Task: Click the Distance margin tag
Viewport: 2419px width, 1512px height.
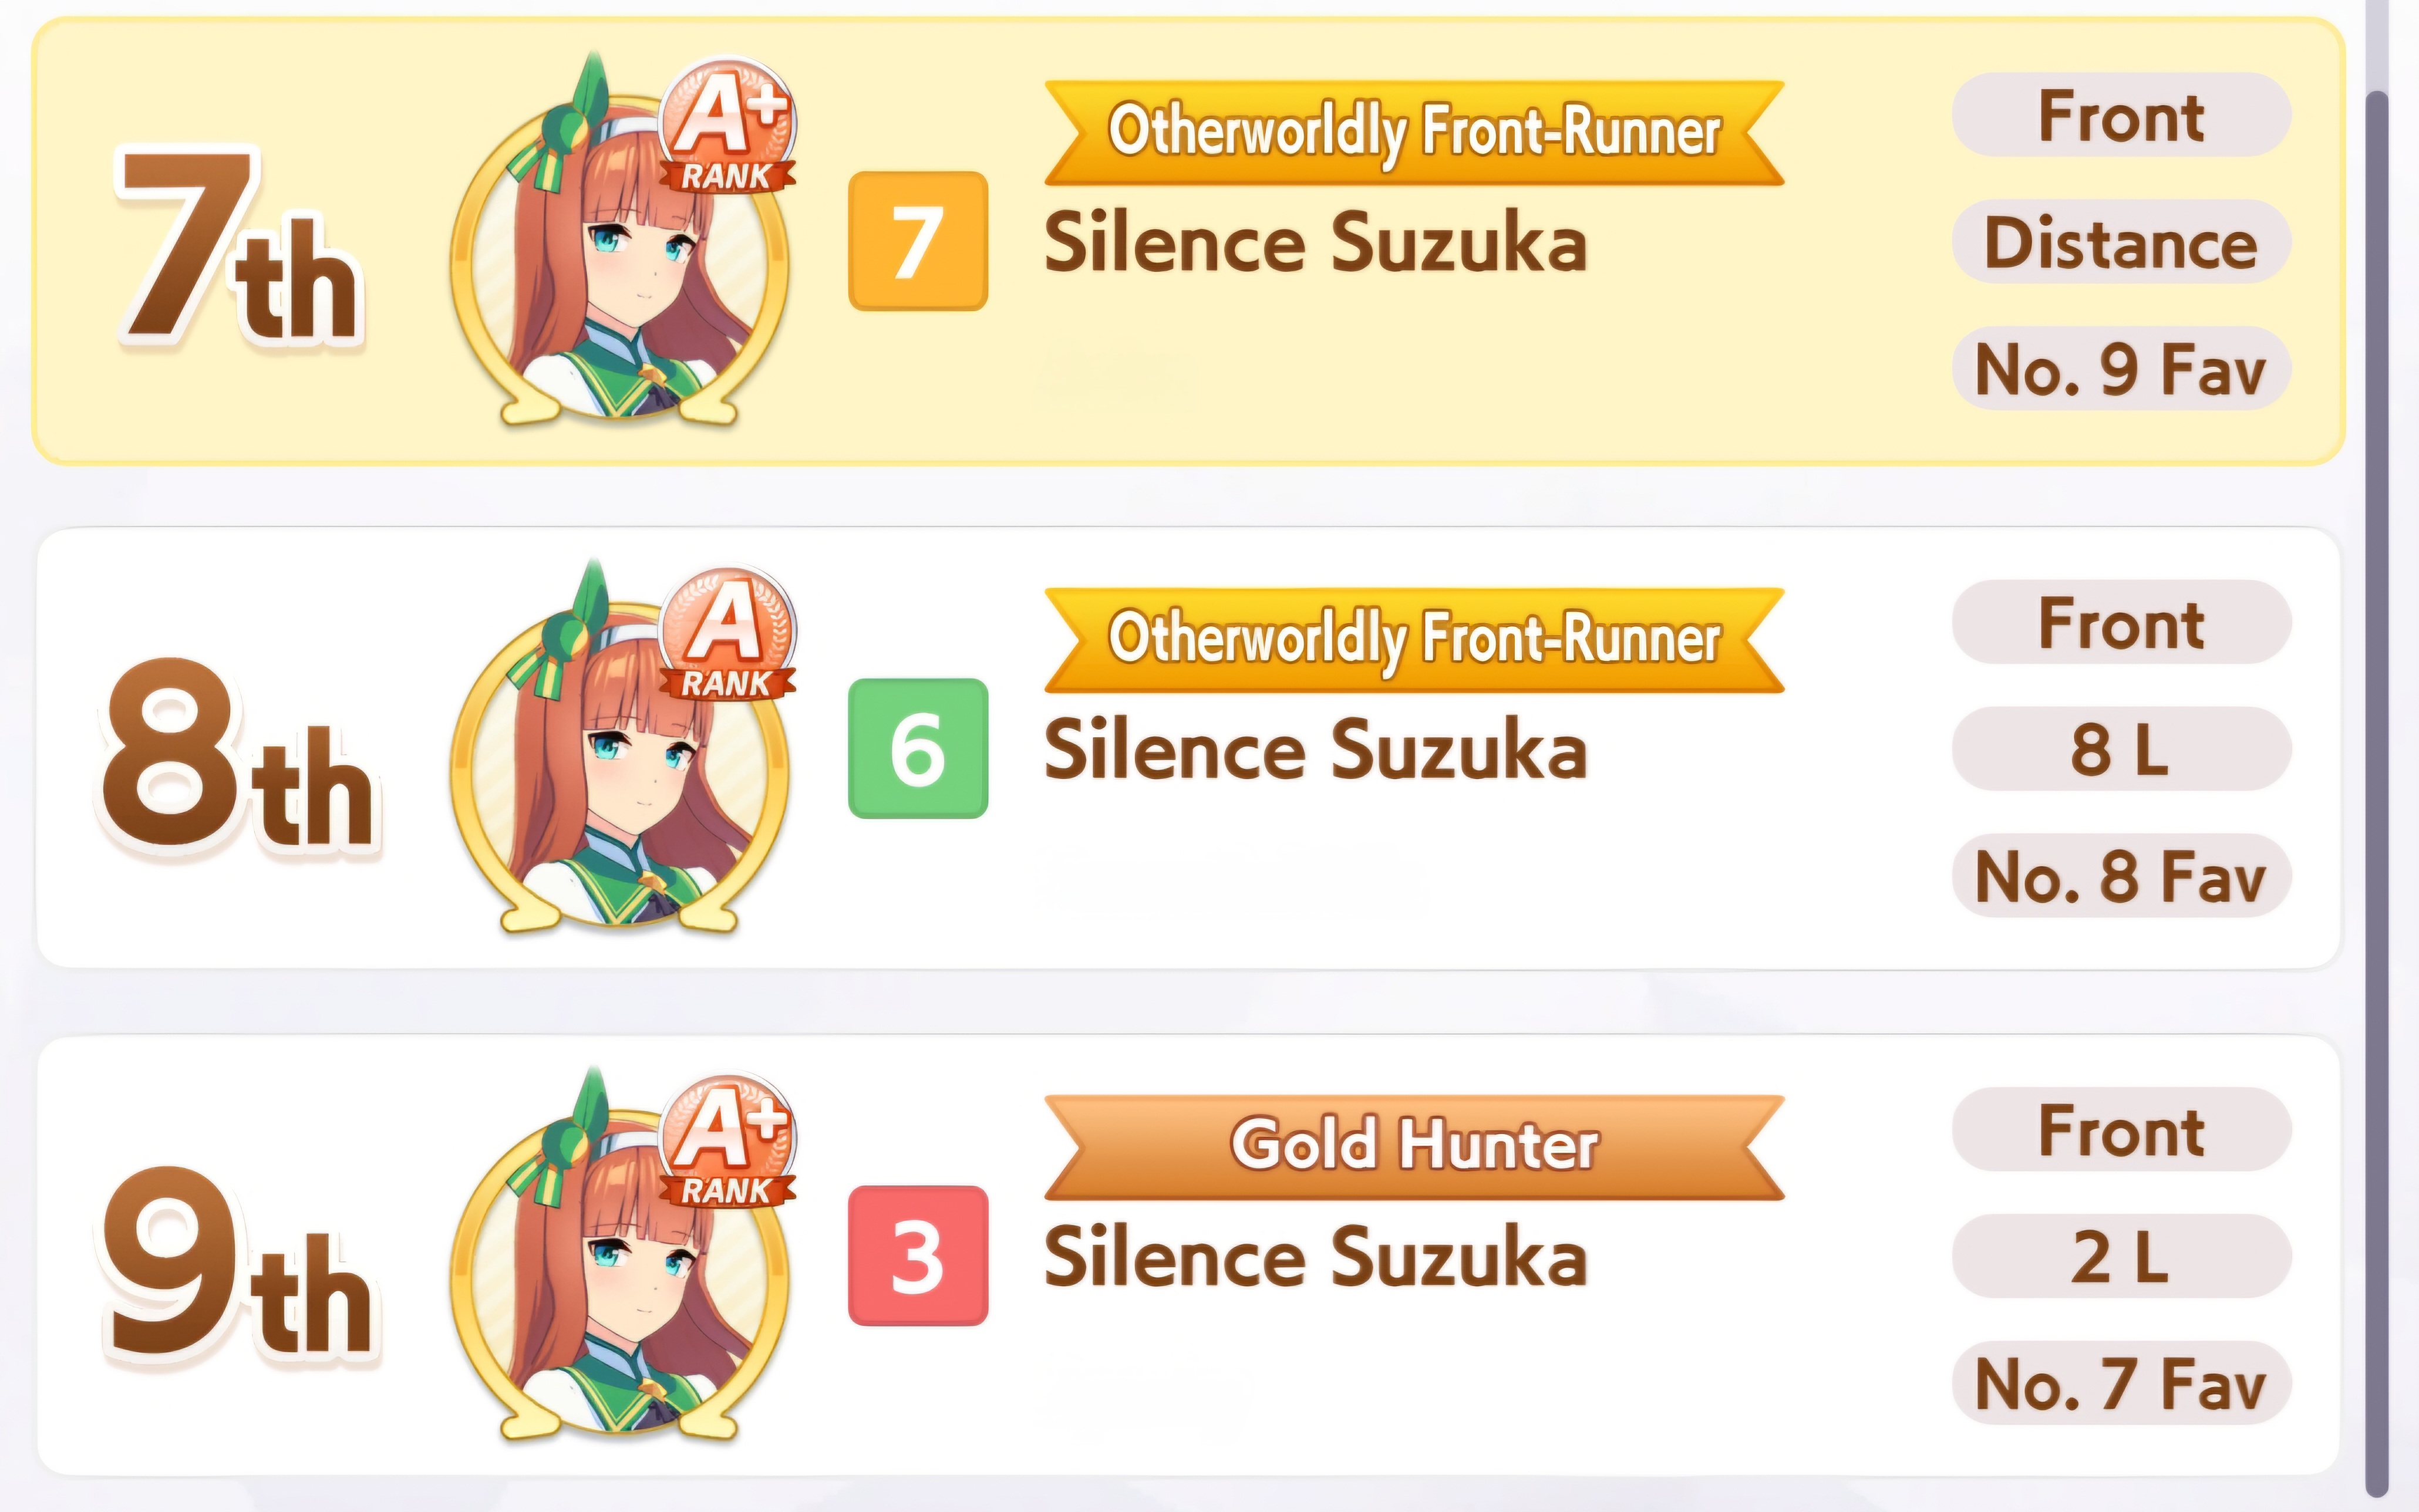Action: (x=2121, y=242)
